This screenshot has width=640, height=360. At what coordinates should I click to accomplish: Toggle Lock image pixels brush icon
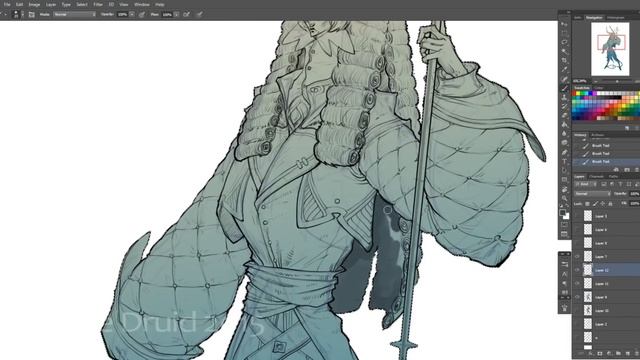595,204
